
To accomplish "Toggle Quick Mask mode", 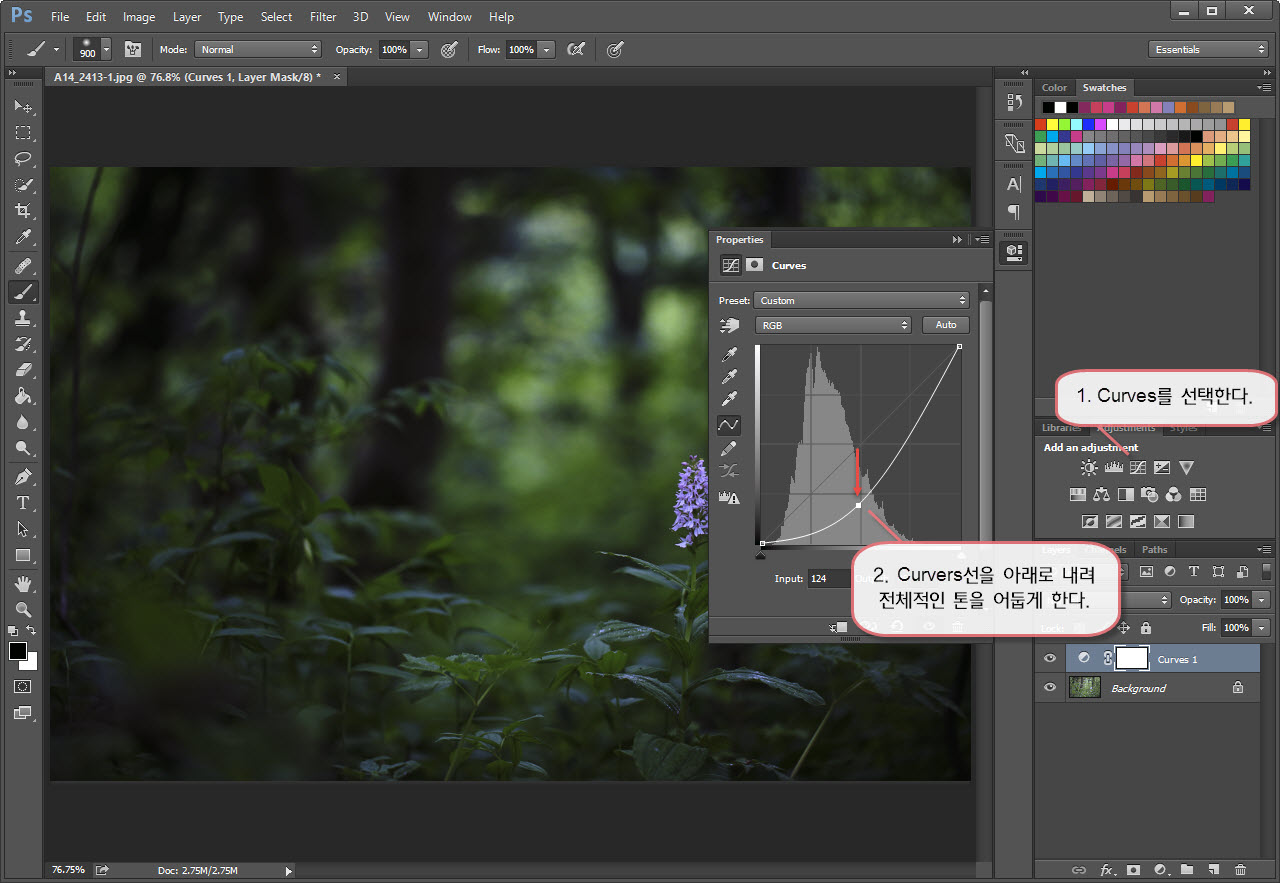I will point(23,687).
